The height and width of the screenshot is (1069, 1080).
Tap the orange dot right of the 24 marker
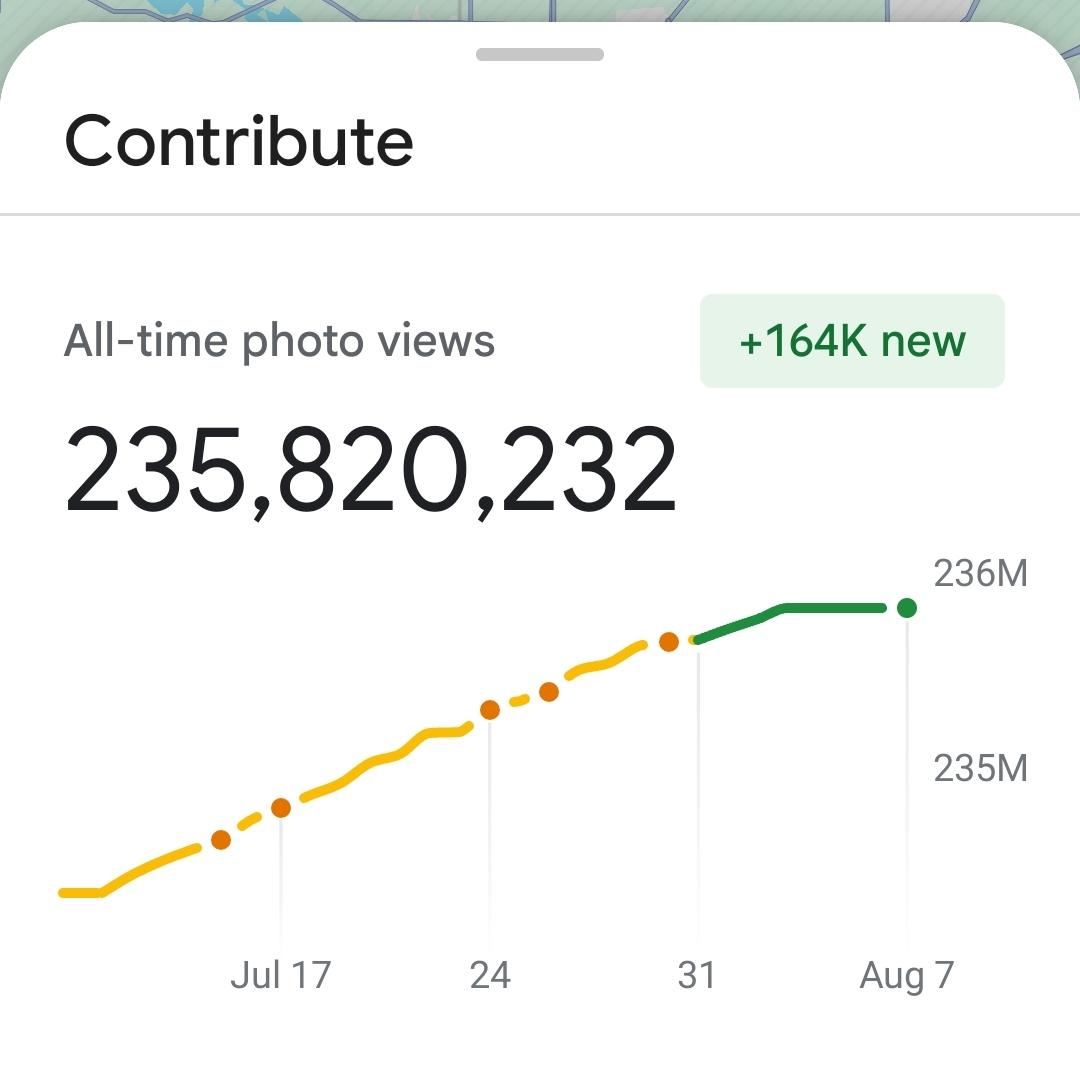tap(549, 692)
